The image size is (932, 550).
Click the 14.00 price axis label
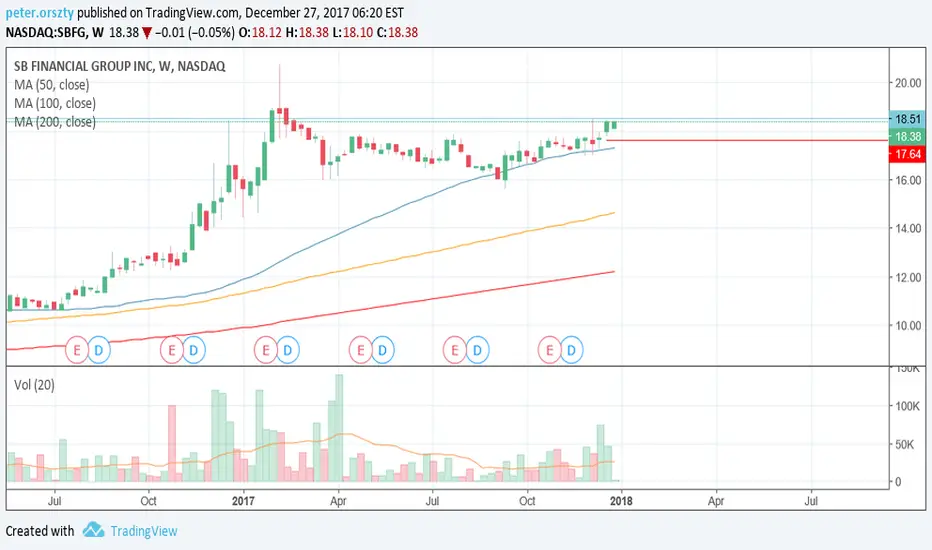coord(908,228)
